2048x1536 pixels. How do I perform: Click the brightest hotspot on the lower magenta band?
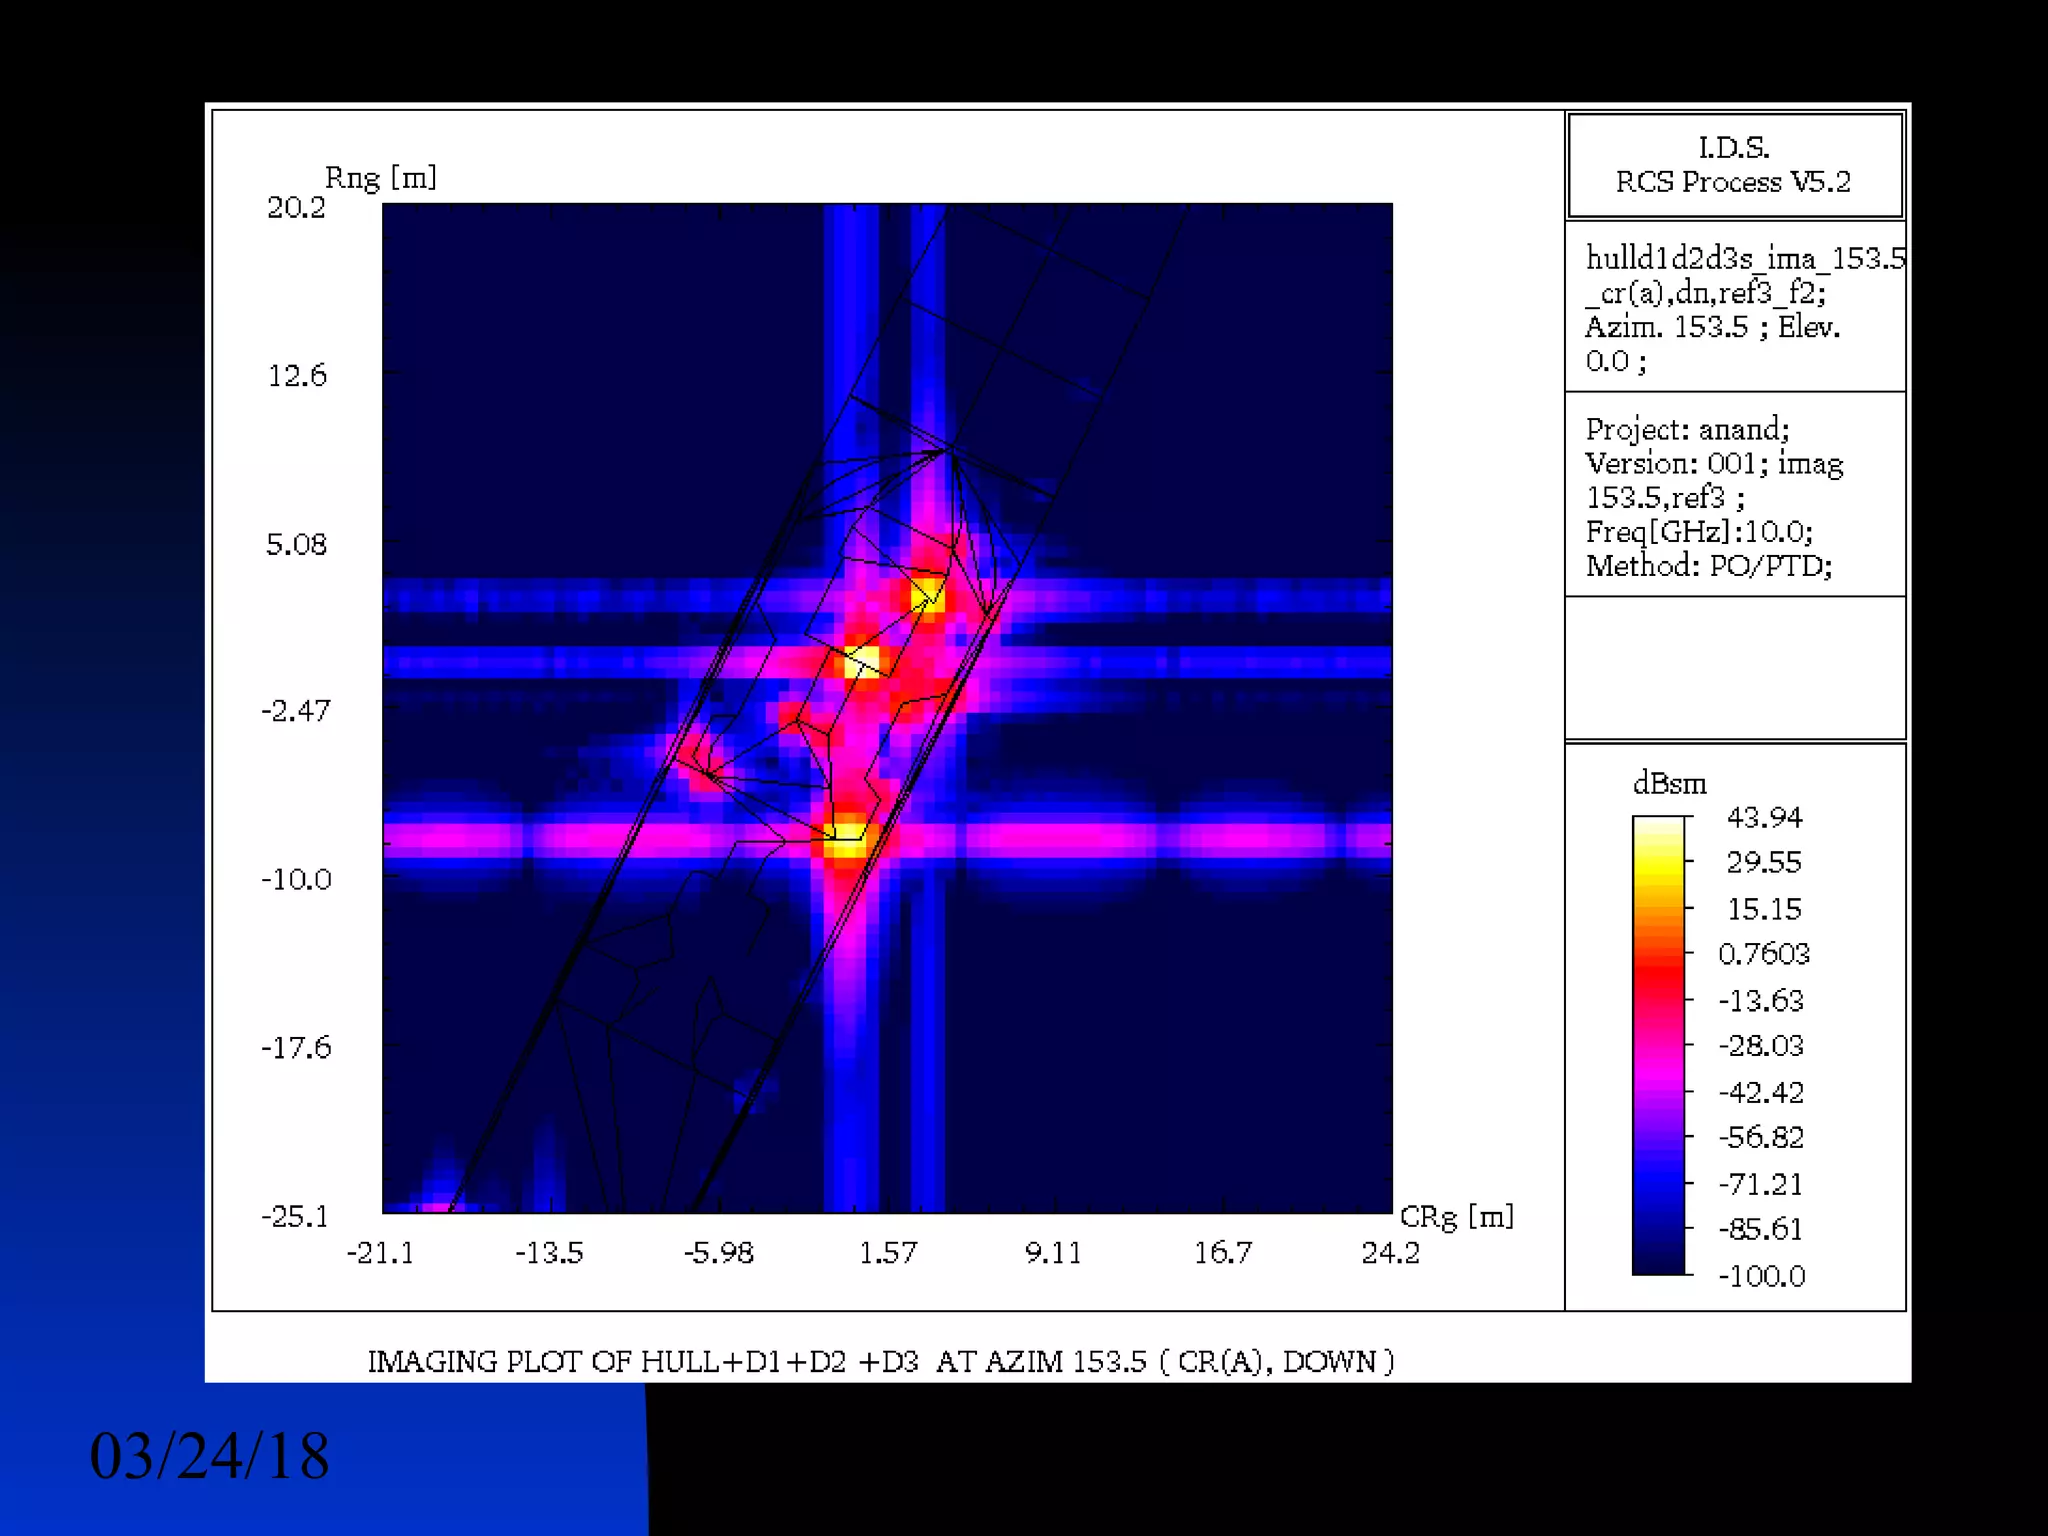coord(848,836)
